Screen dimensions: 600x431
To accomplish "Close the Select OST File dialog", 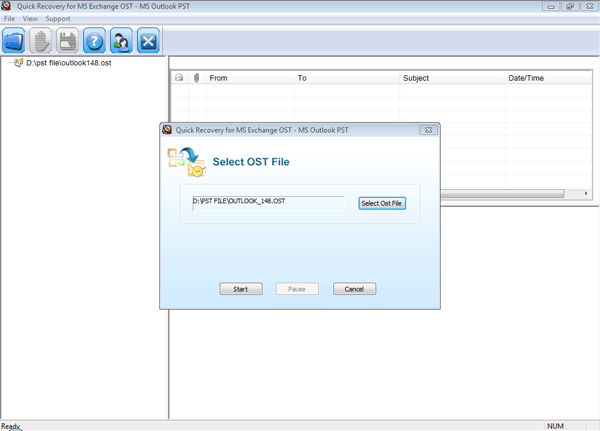I will tap(429, 130).
